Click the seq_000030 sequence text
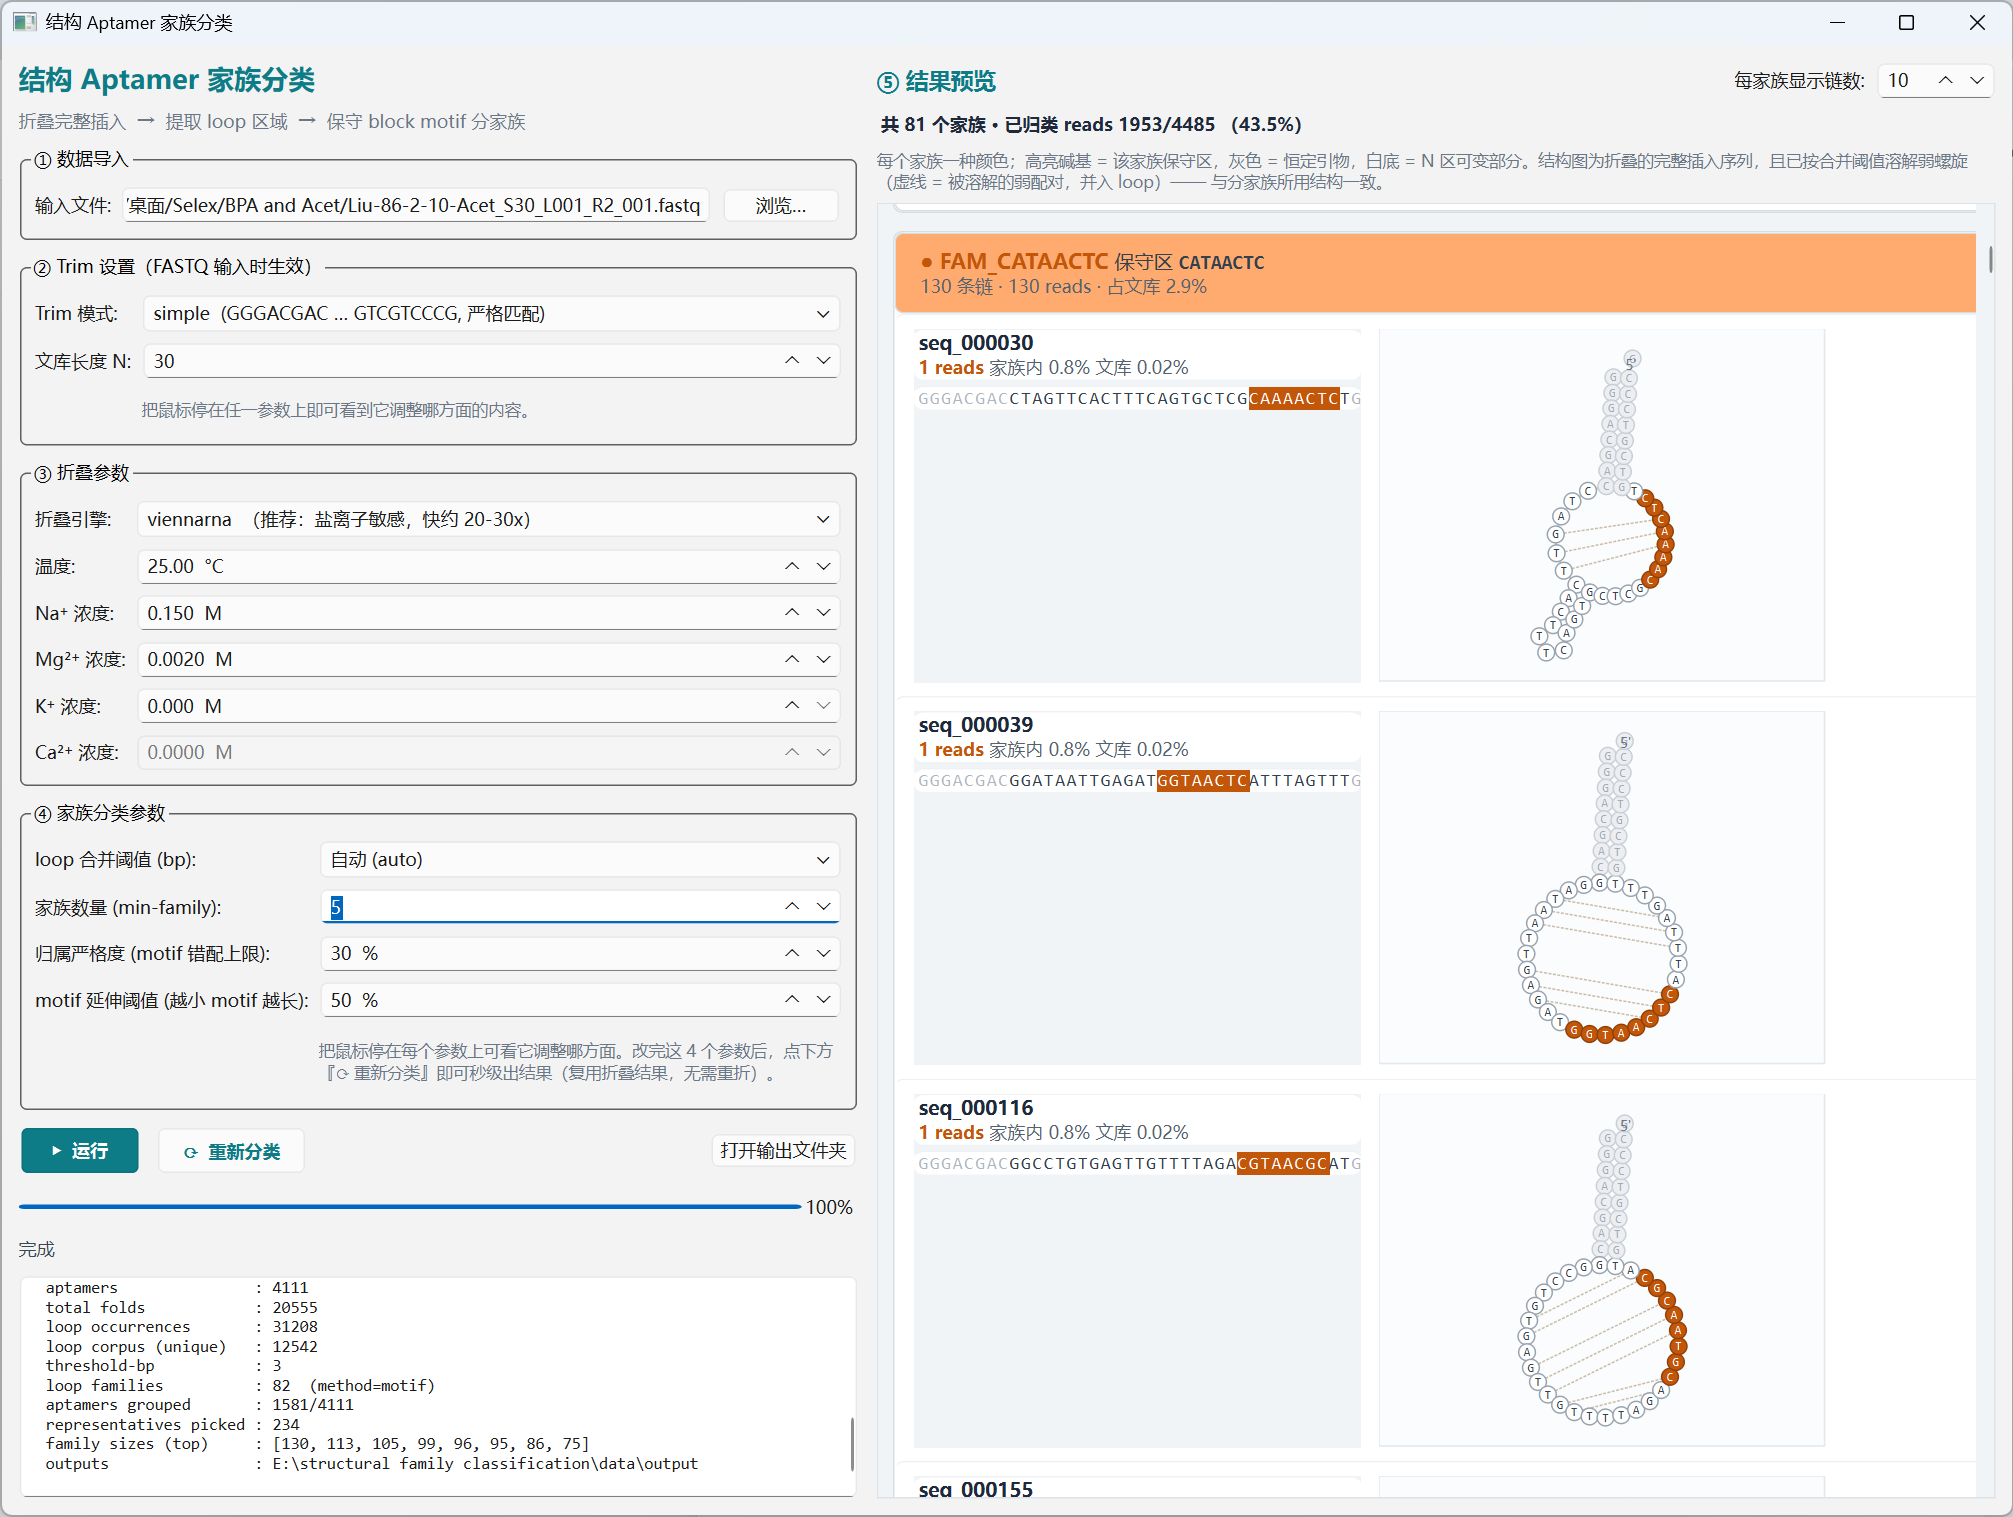 click(x=1139, y=399)
